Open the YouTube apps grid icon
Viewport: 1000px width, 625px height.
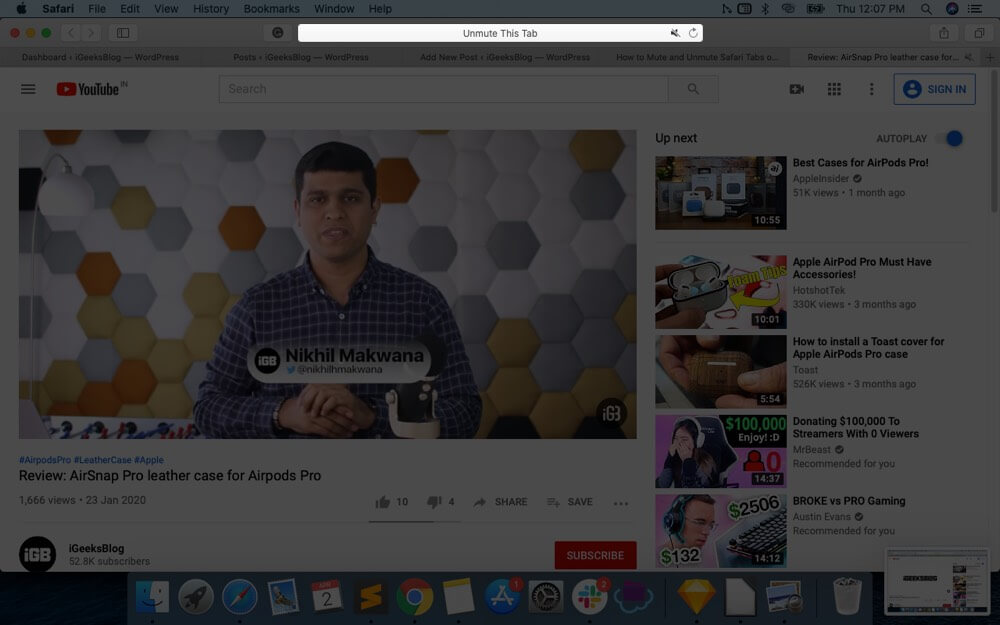tap(834, 89)
